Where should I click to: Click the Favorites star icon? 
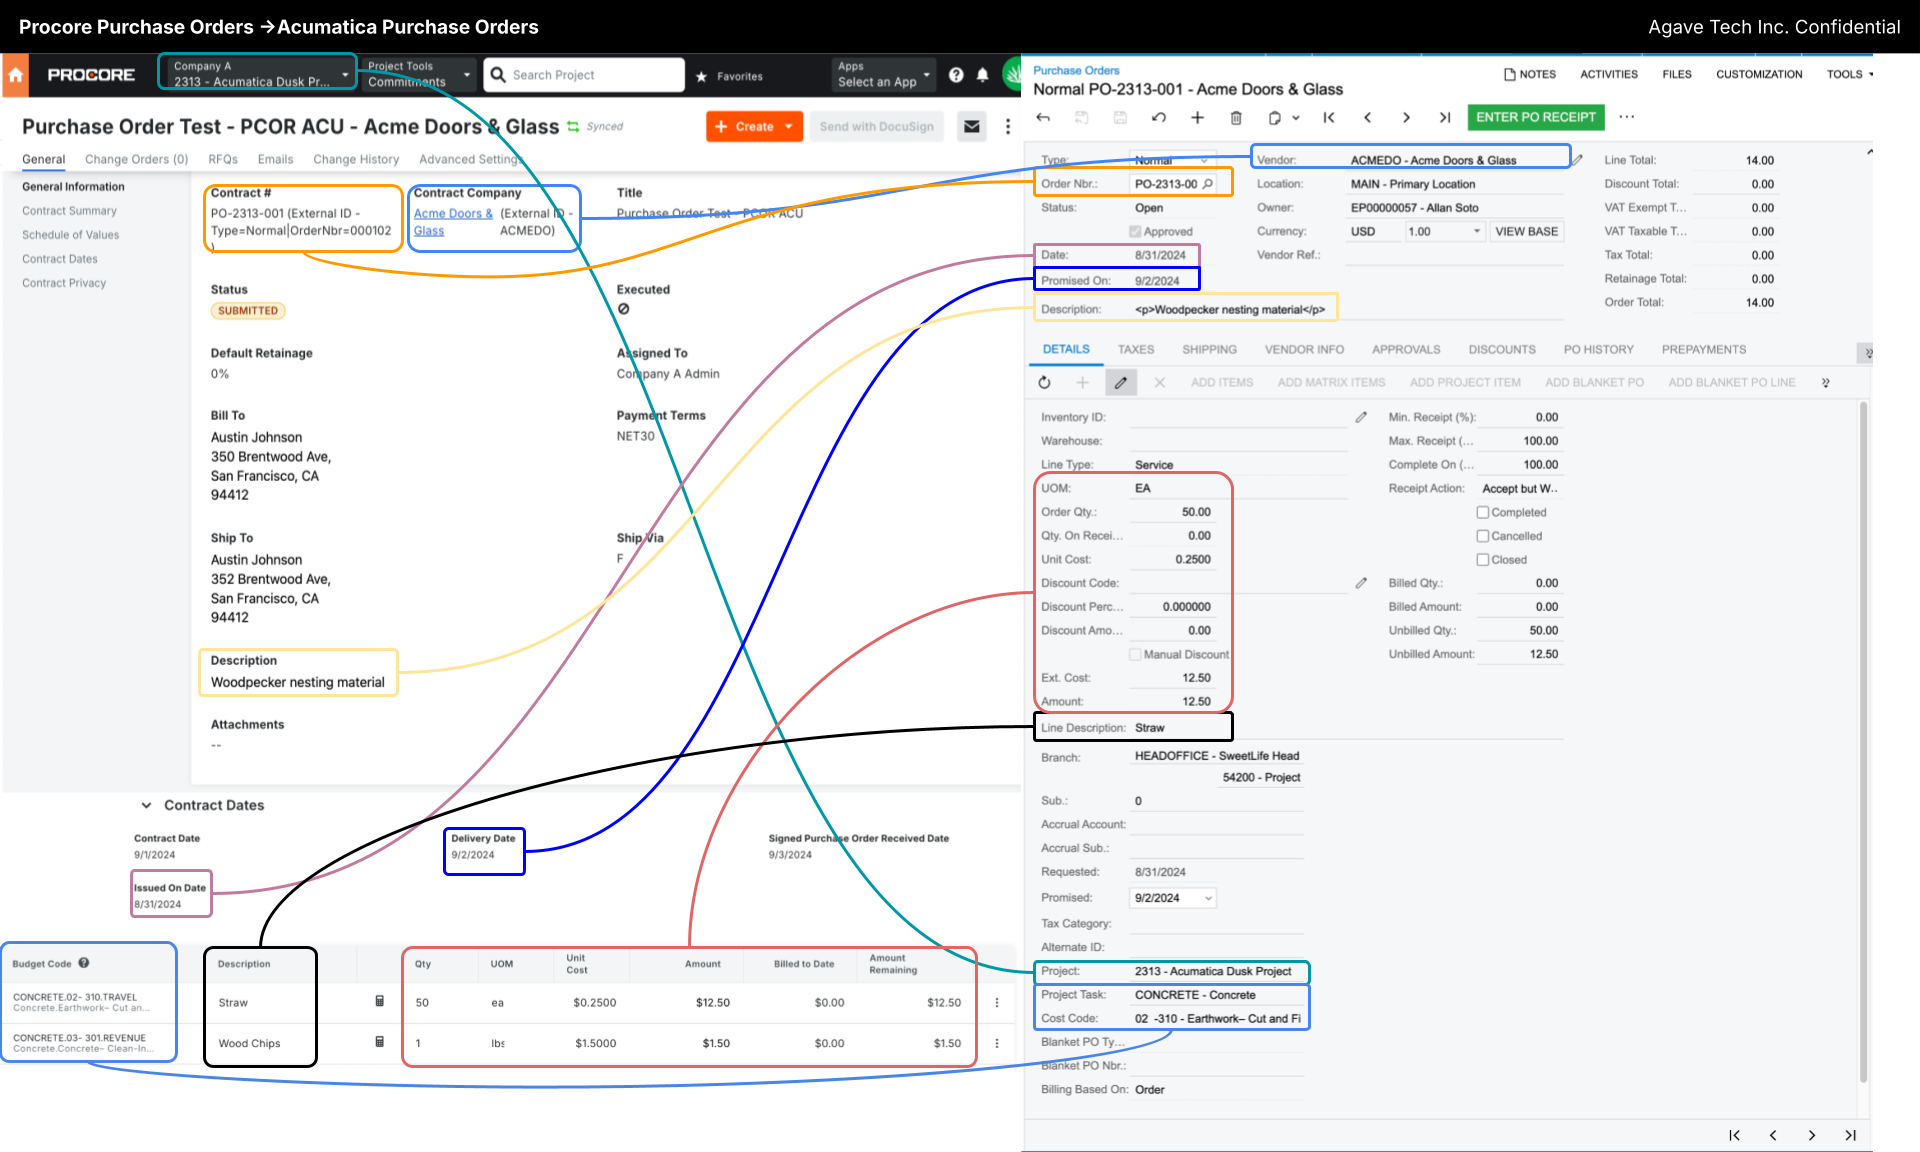click(701, 76)
